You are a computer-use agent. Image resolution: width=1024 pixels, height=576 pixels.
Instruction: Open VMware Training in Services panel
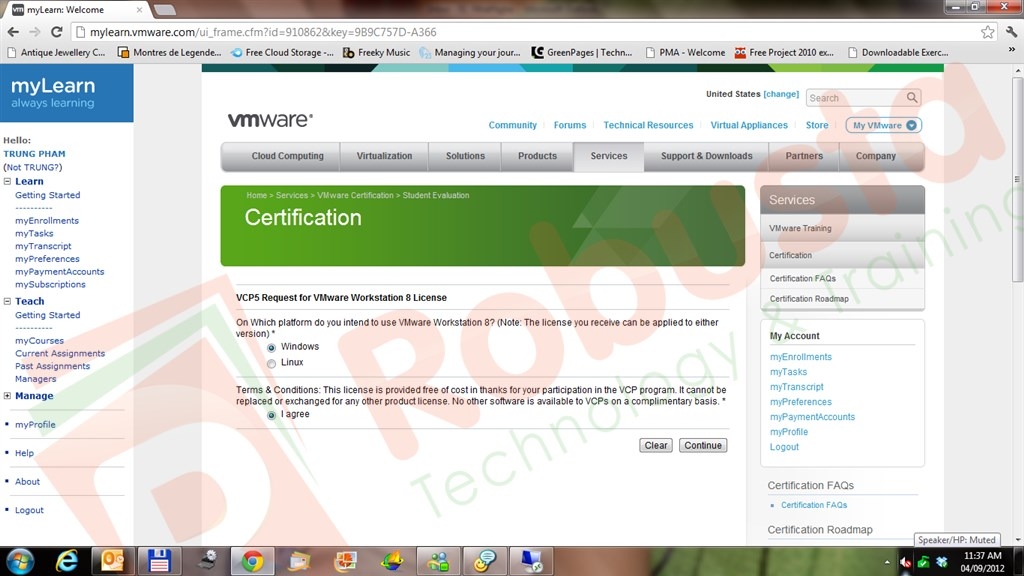pyautogui.click(x=800, y=228)
